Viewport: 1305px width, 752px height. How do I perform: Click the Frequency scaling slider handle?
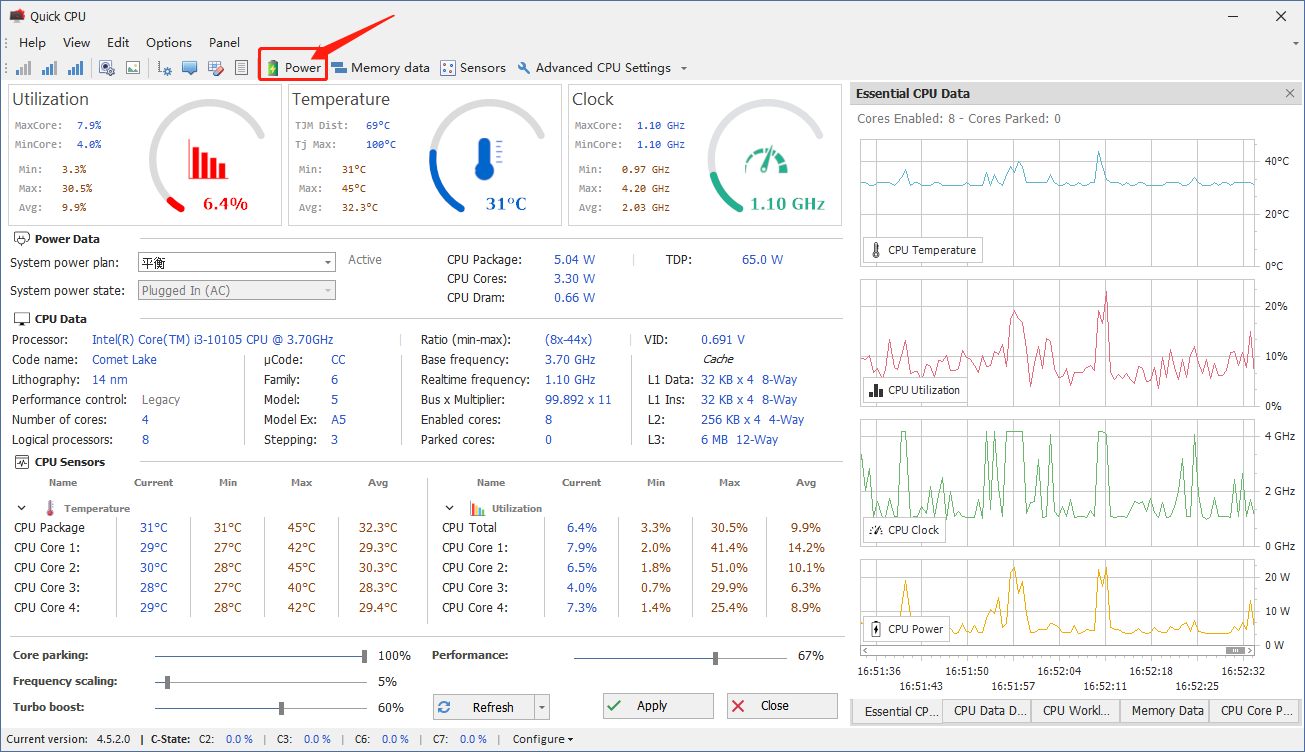coord(167,682)
